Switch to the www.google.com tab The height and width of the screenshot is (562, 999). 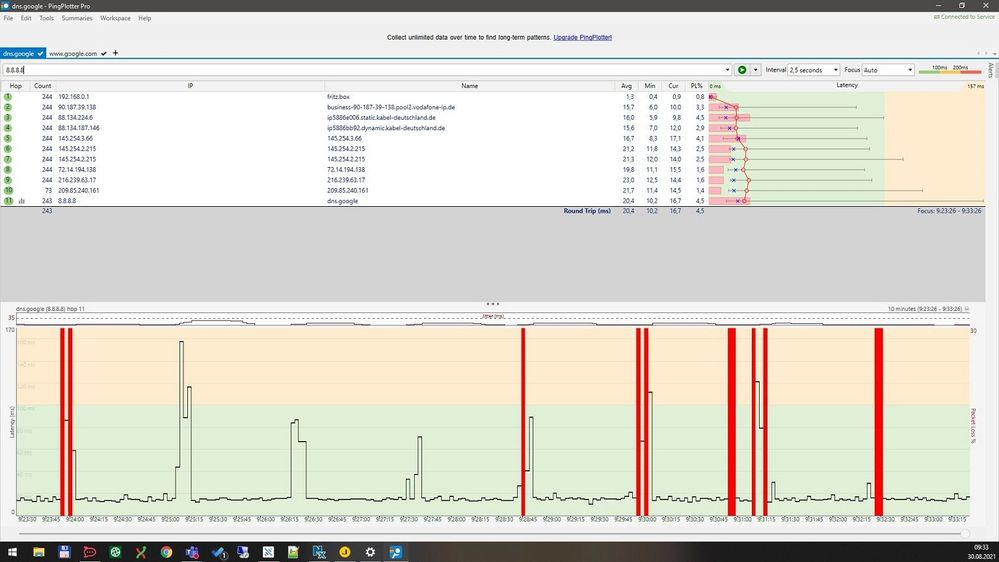pyautogui.click(x=77, y=54)
